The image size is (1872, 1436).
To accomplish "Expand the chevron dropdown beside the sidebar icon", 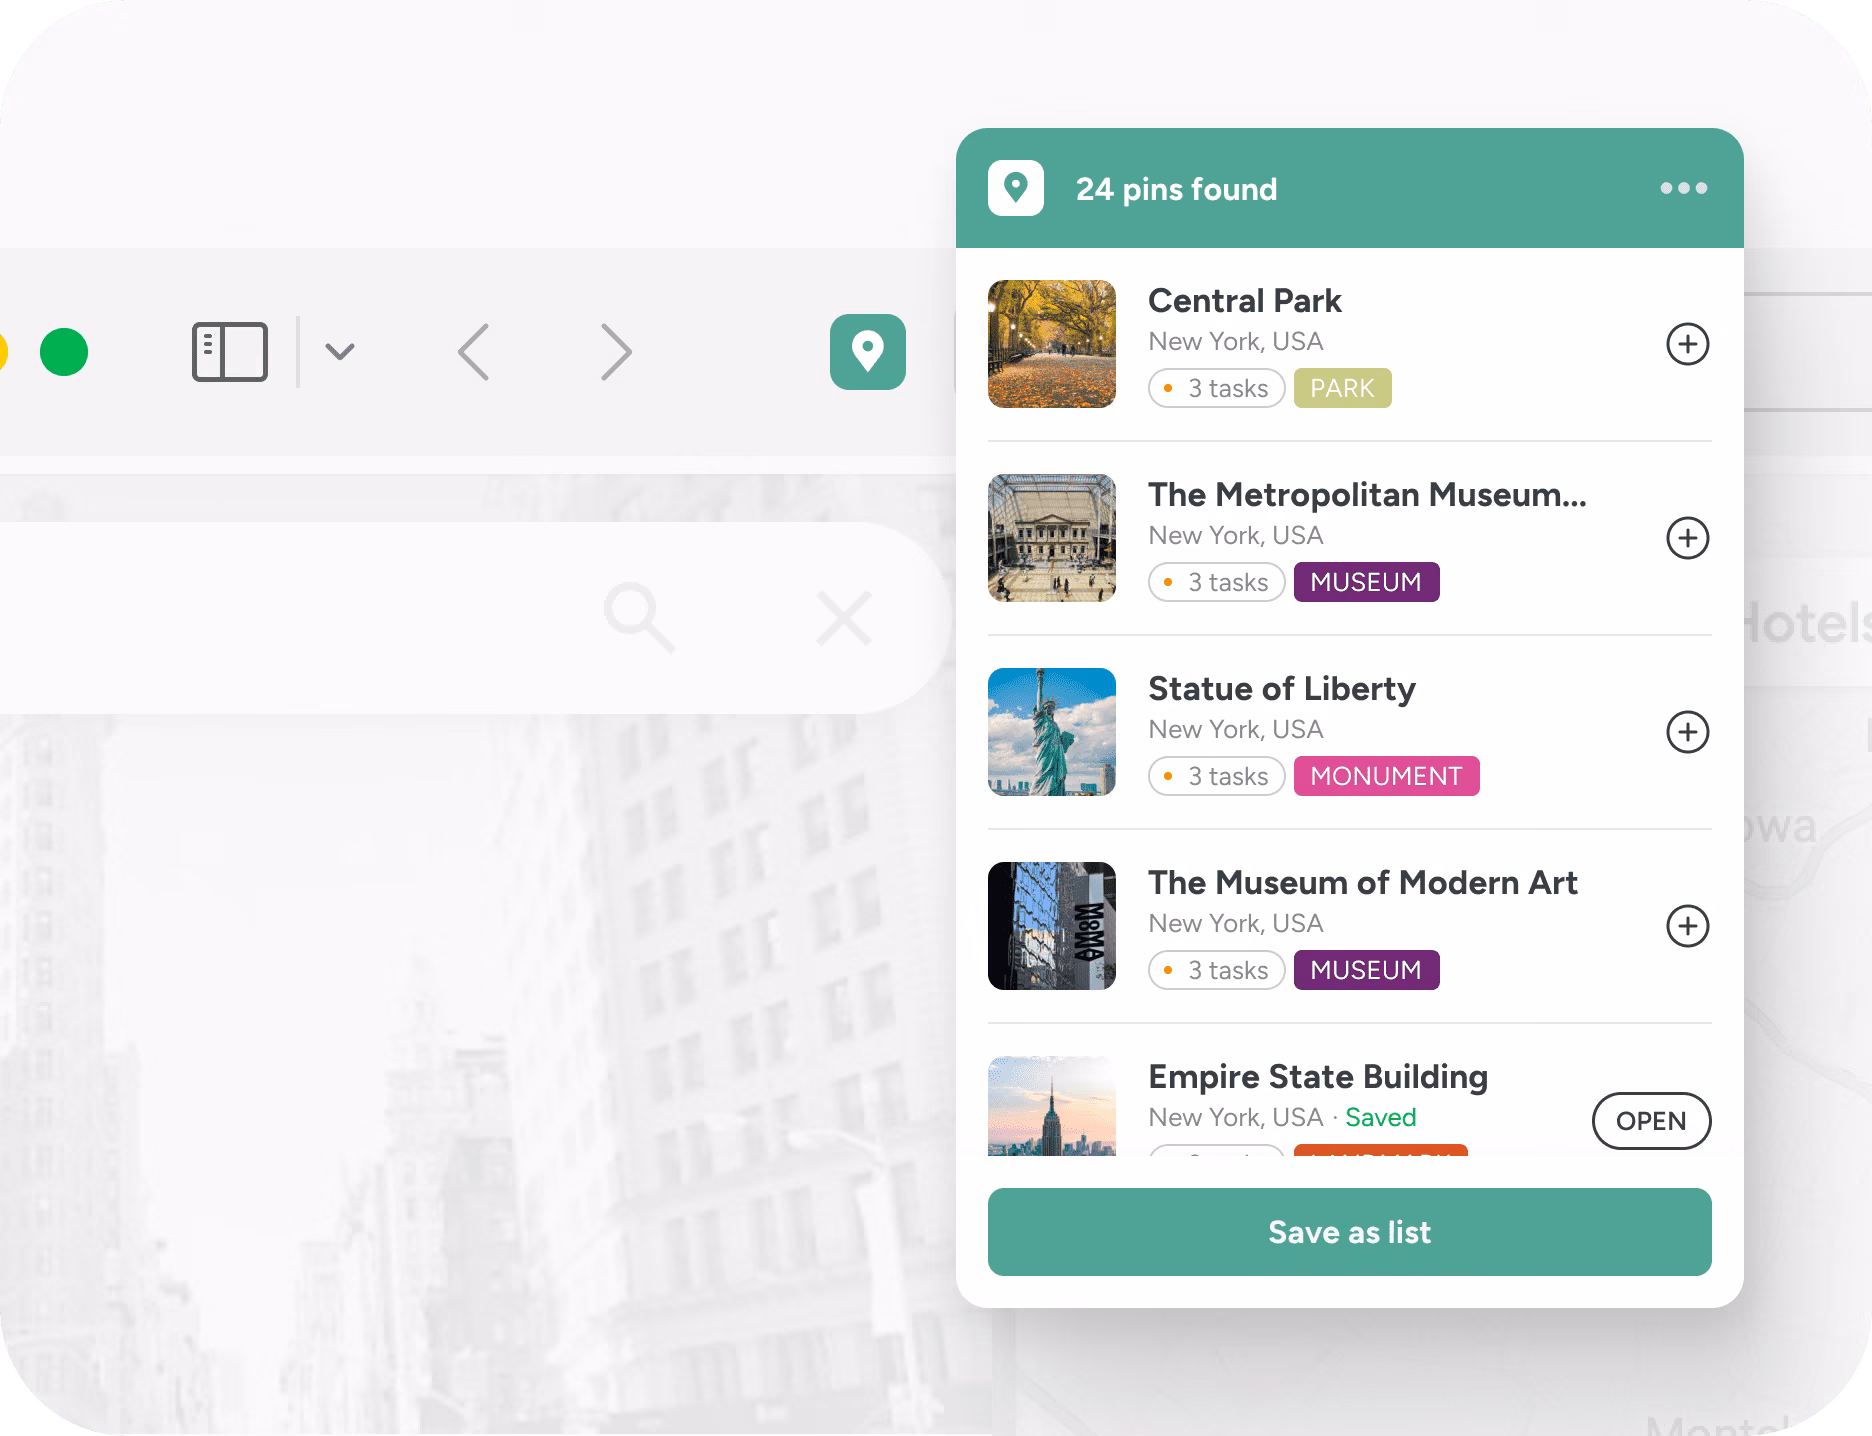I will tap(340, 352).
